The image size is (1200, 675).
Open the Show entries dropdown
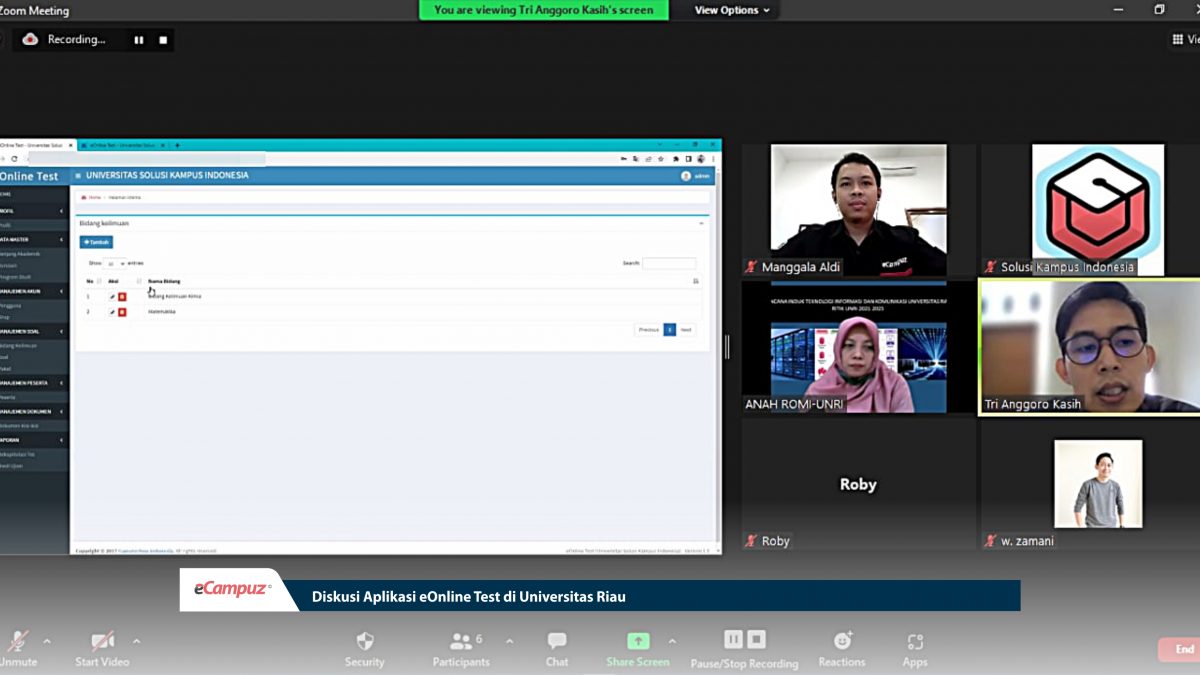tap(115, 263)
